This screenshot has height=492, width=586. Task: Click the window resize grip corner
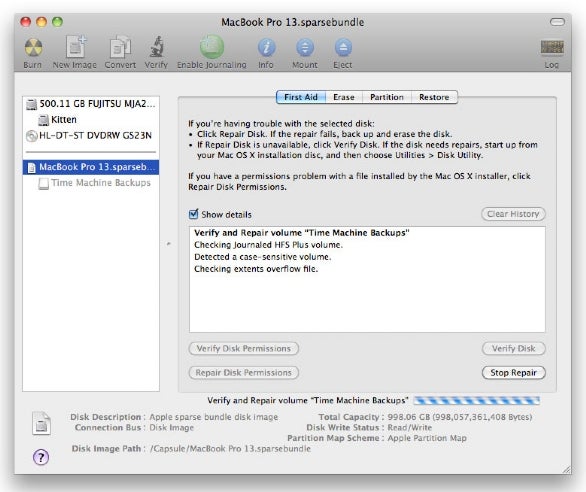point(566,469)
